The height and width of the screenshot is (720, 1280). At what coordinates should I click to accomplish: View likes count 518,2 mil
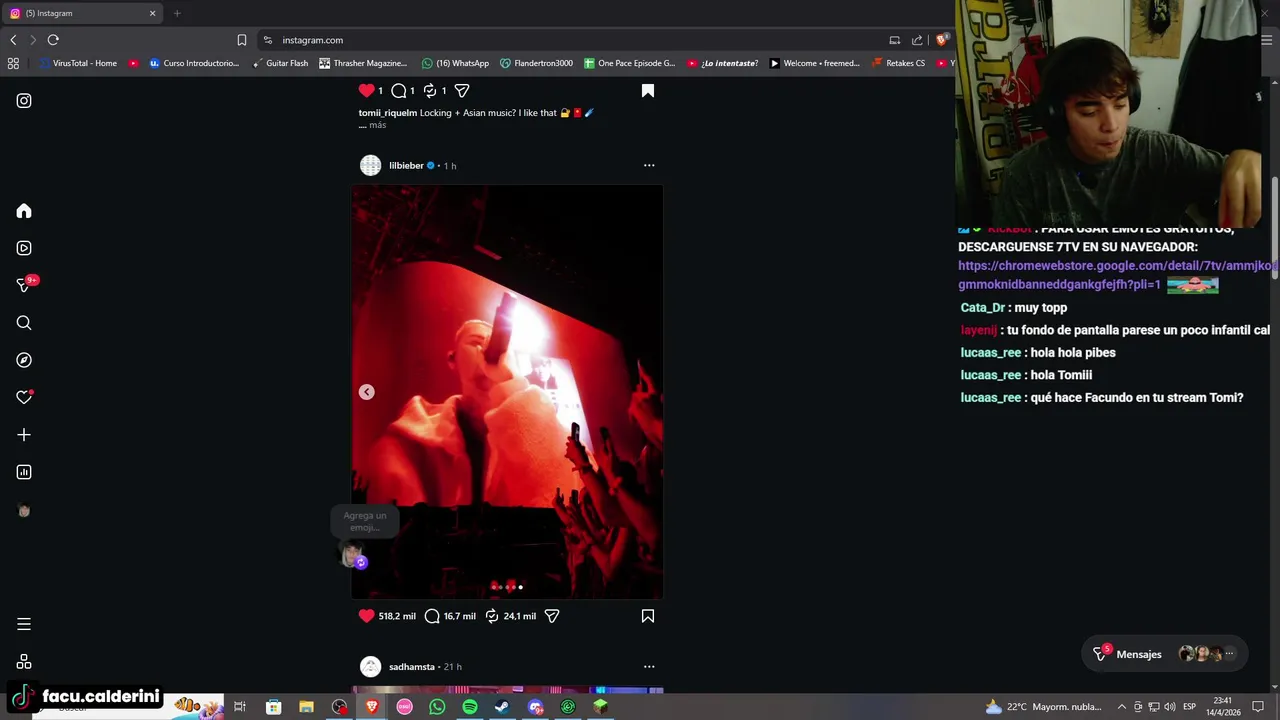click(397, 616)
